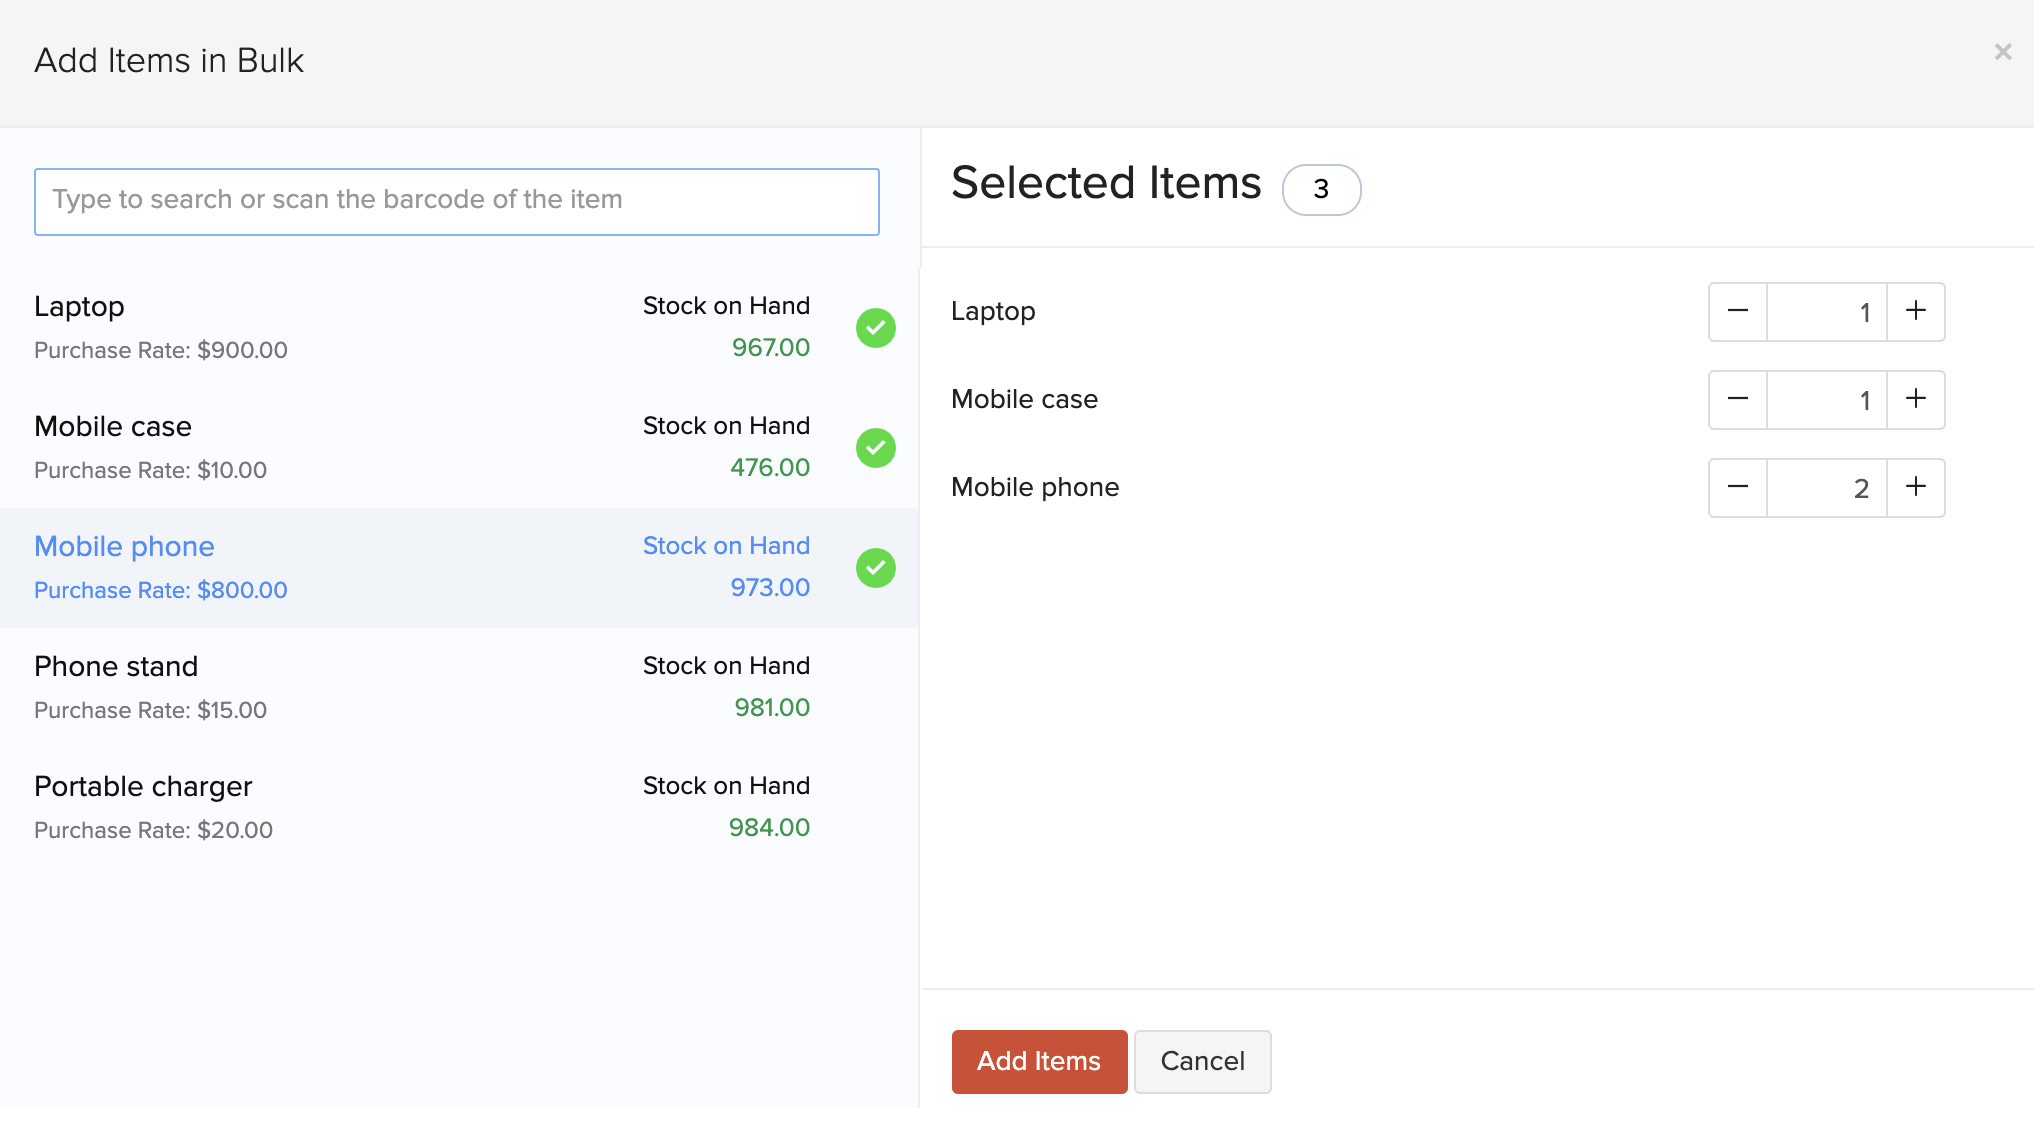This screenshot has height=1122, width=2034.
Task: Click the plus icon beside Mobile case quantity
Action: pos(1915,399)
